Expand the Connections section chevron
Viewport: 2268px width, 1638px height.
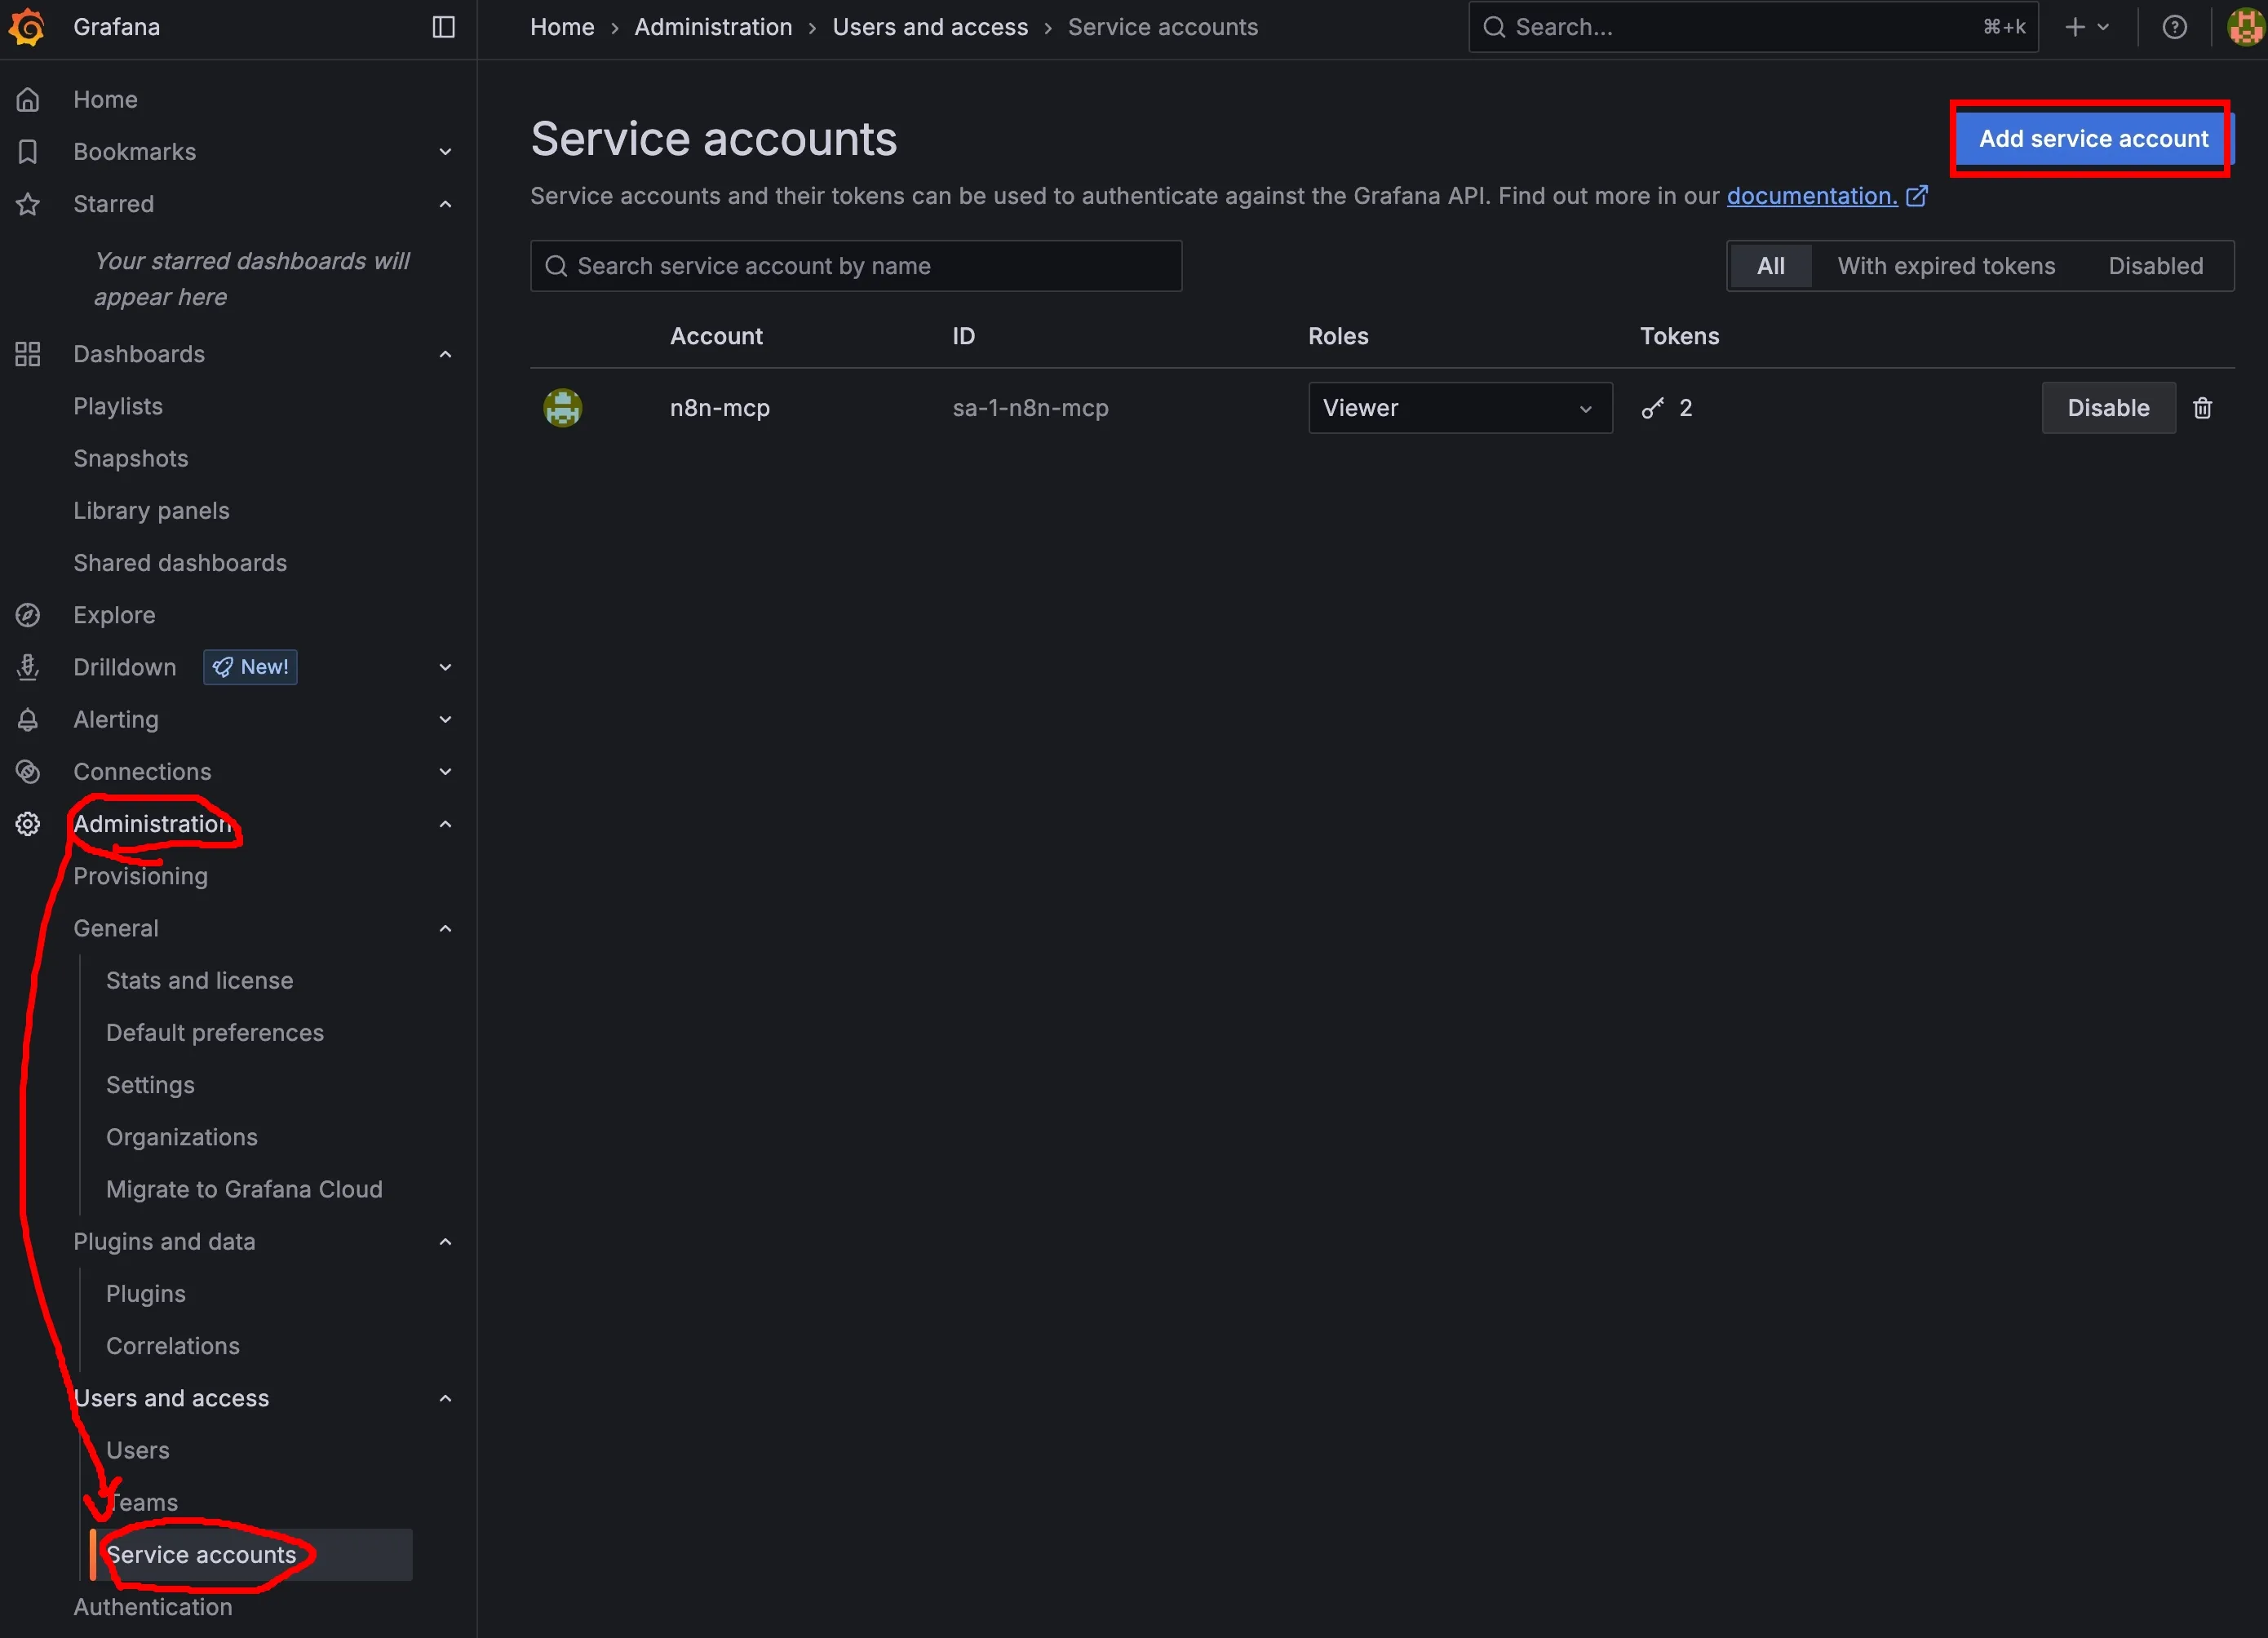[446, 771]
